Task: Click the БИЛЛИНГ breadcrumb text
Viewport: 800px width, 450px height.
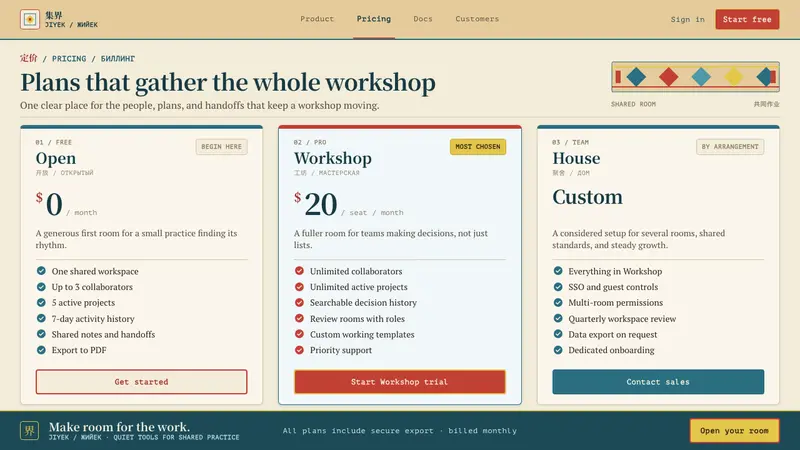Action: 118,59
